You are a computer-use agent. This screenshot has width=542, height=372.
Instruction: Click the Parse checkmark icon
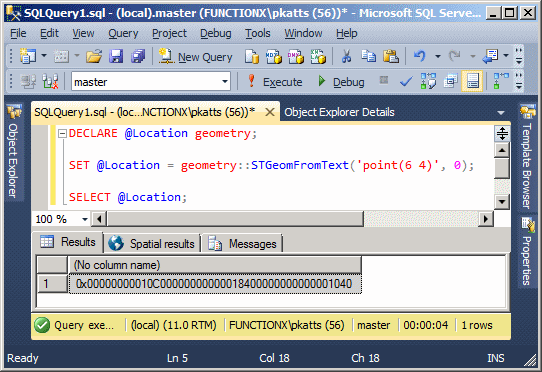(405, 82)
